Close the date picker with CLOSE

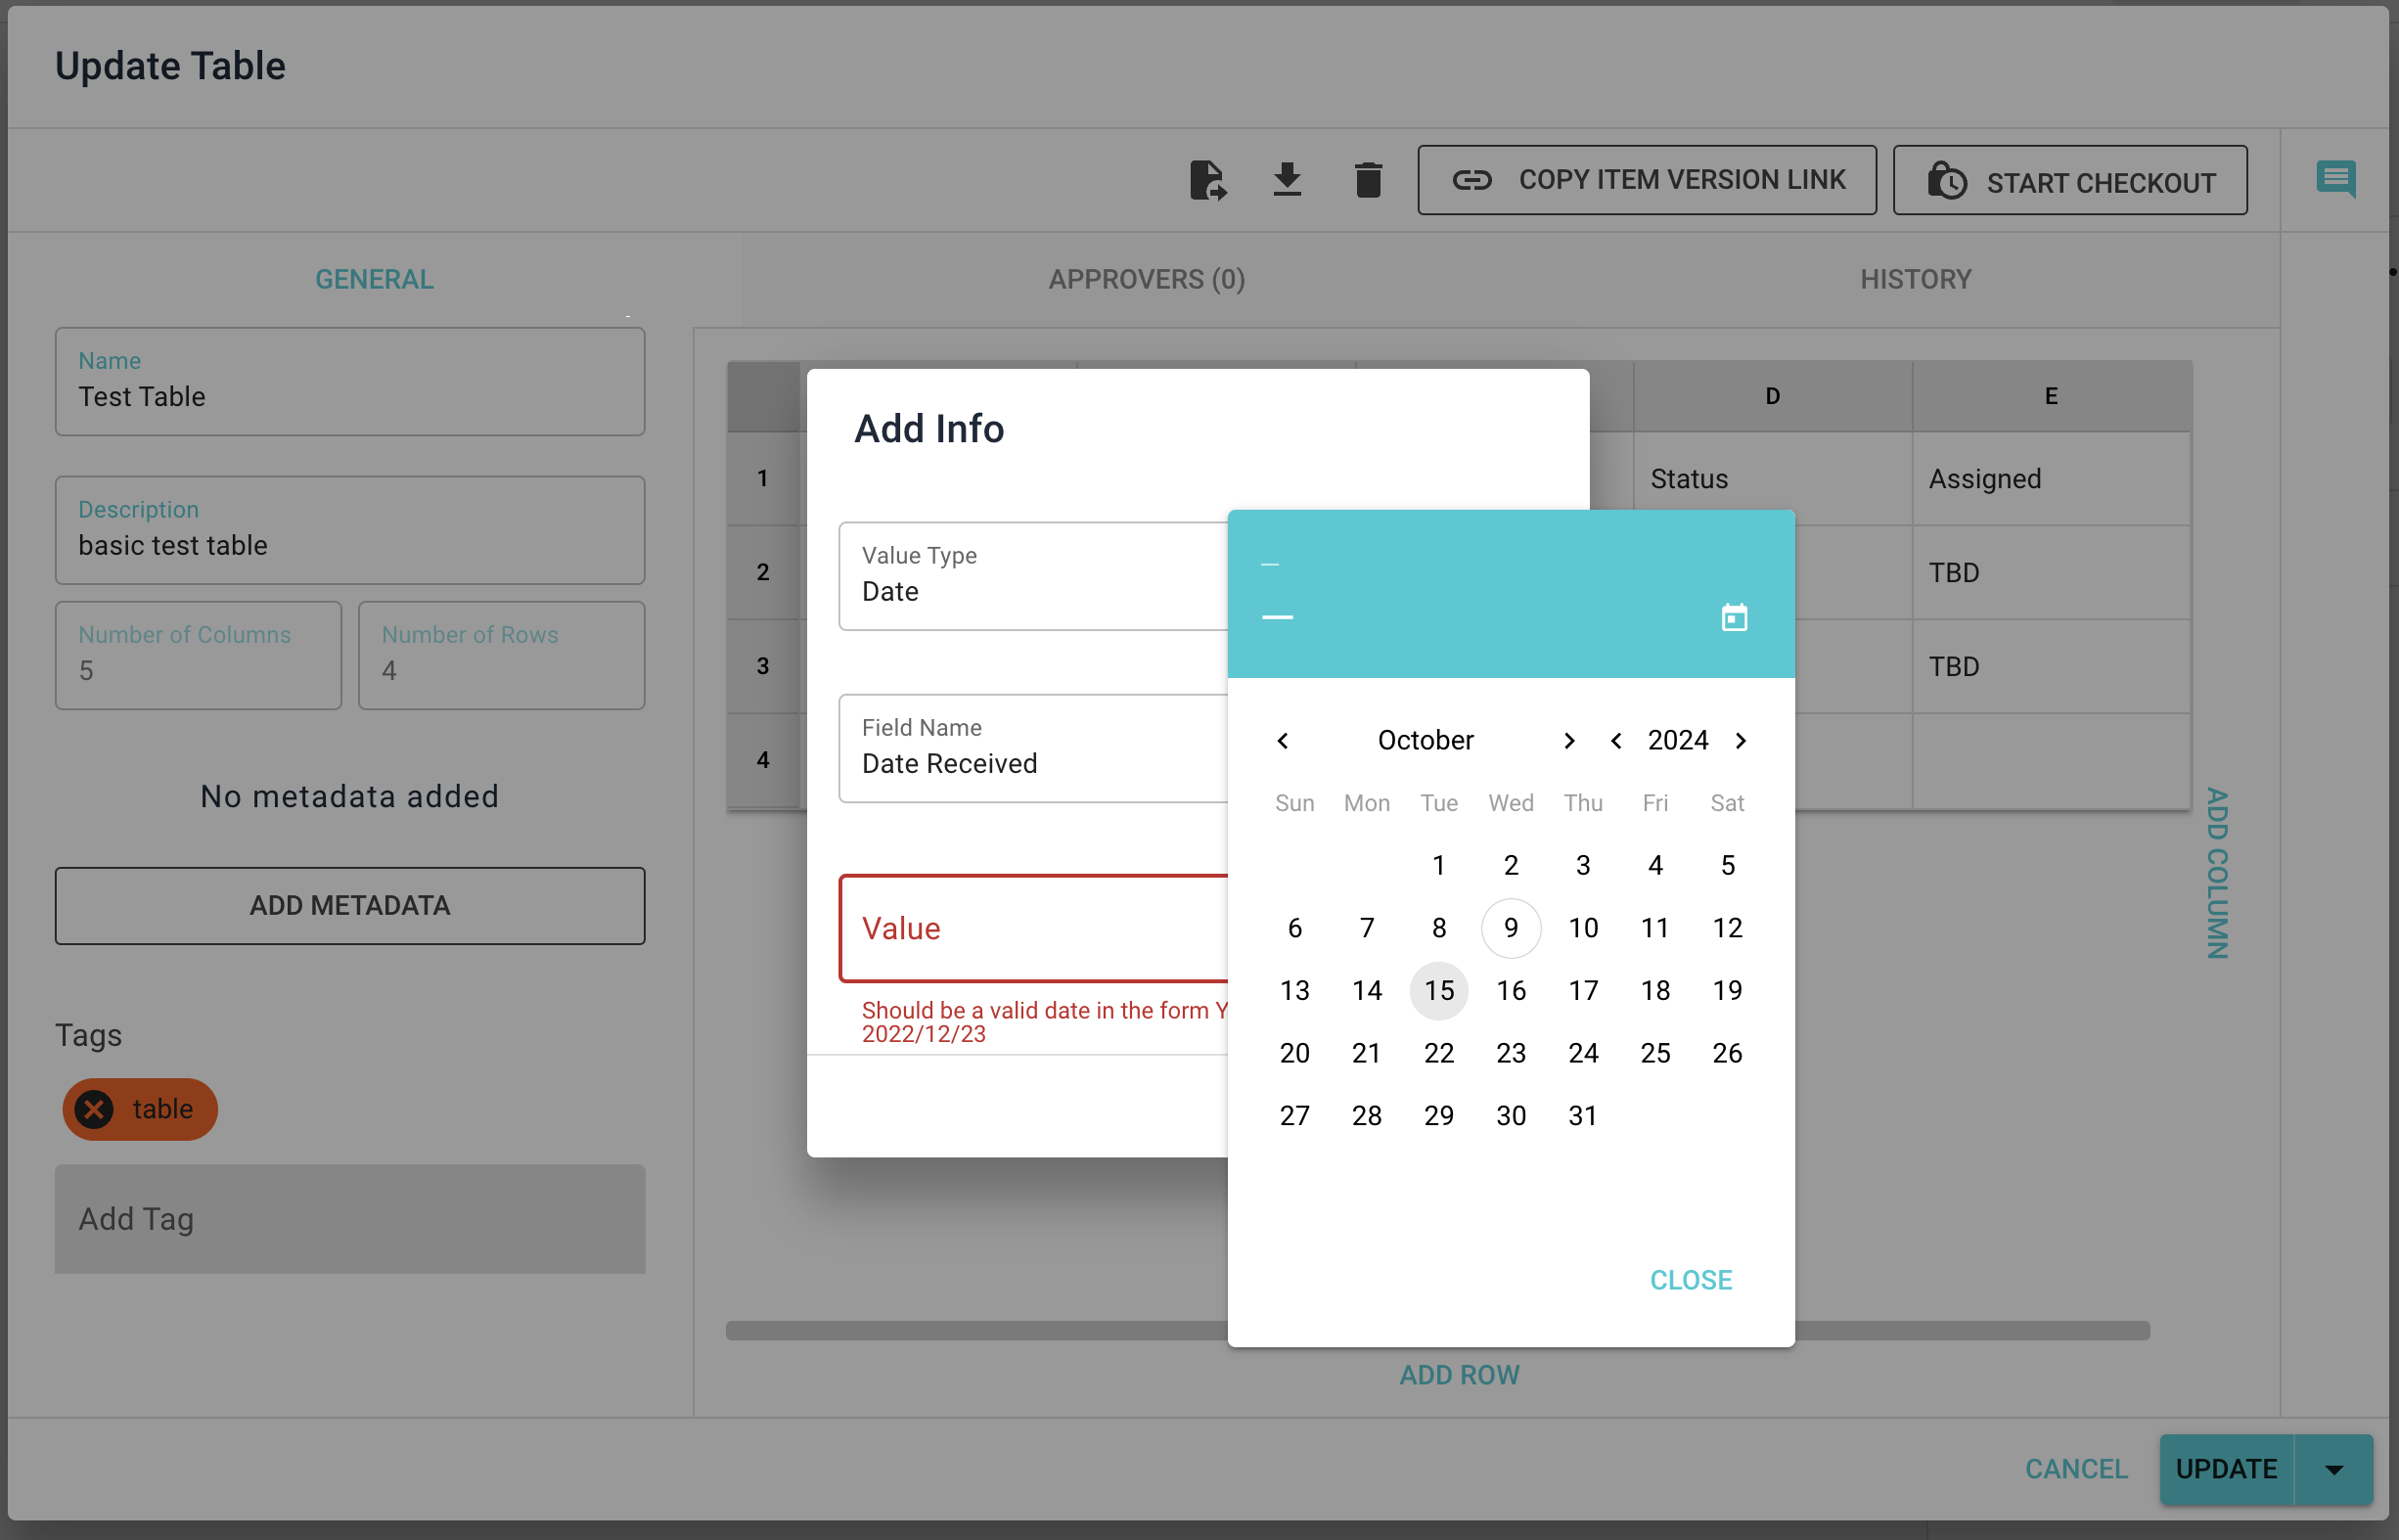coord(1690,1280)
